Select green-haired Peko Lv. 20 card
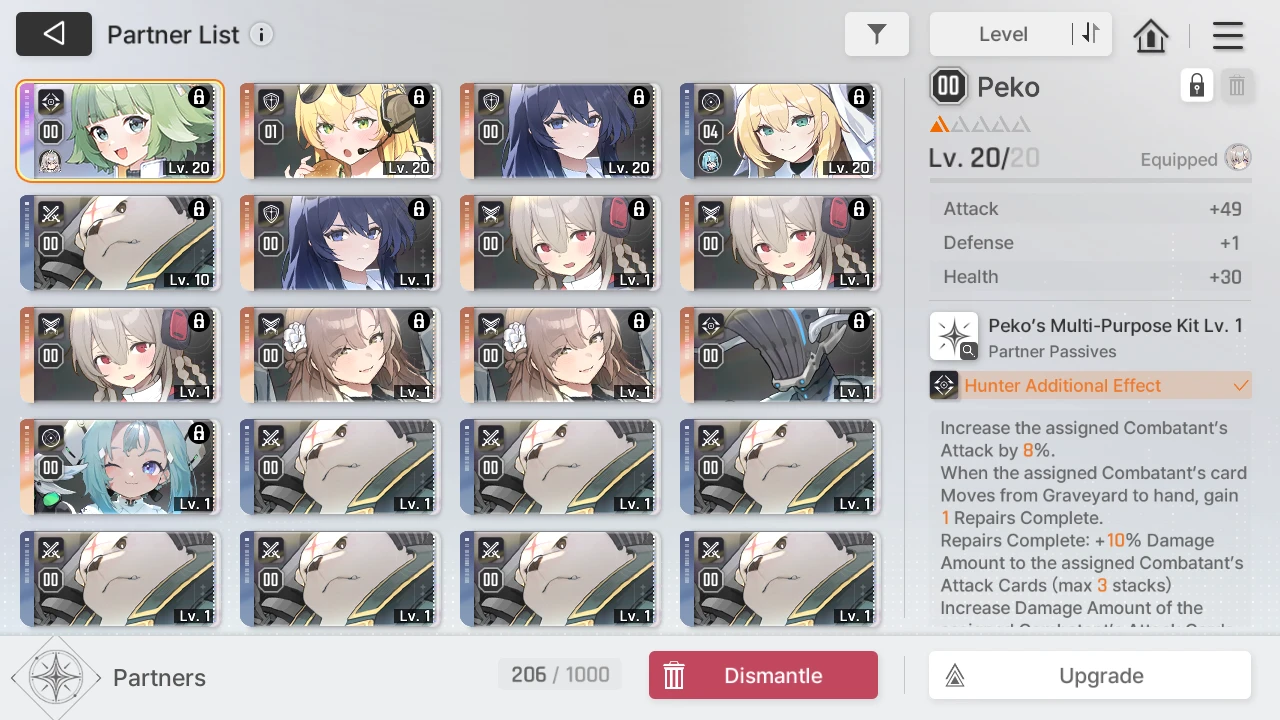 (x=120, y=131)
